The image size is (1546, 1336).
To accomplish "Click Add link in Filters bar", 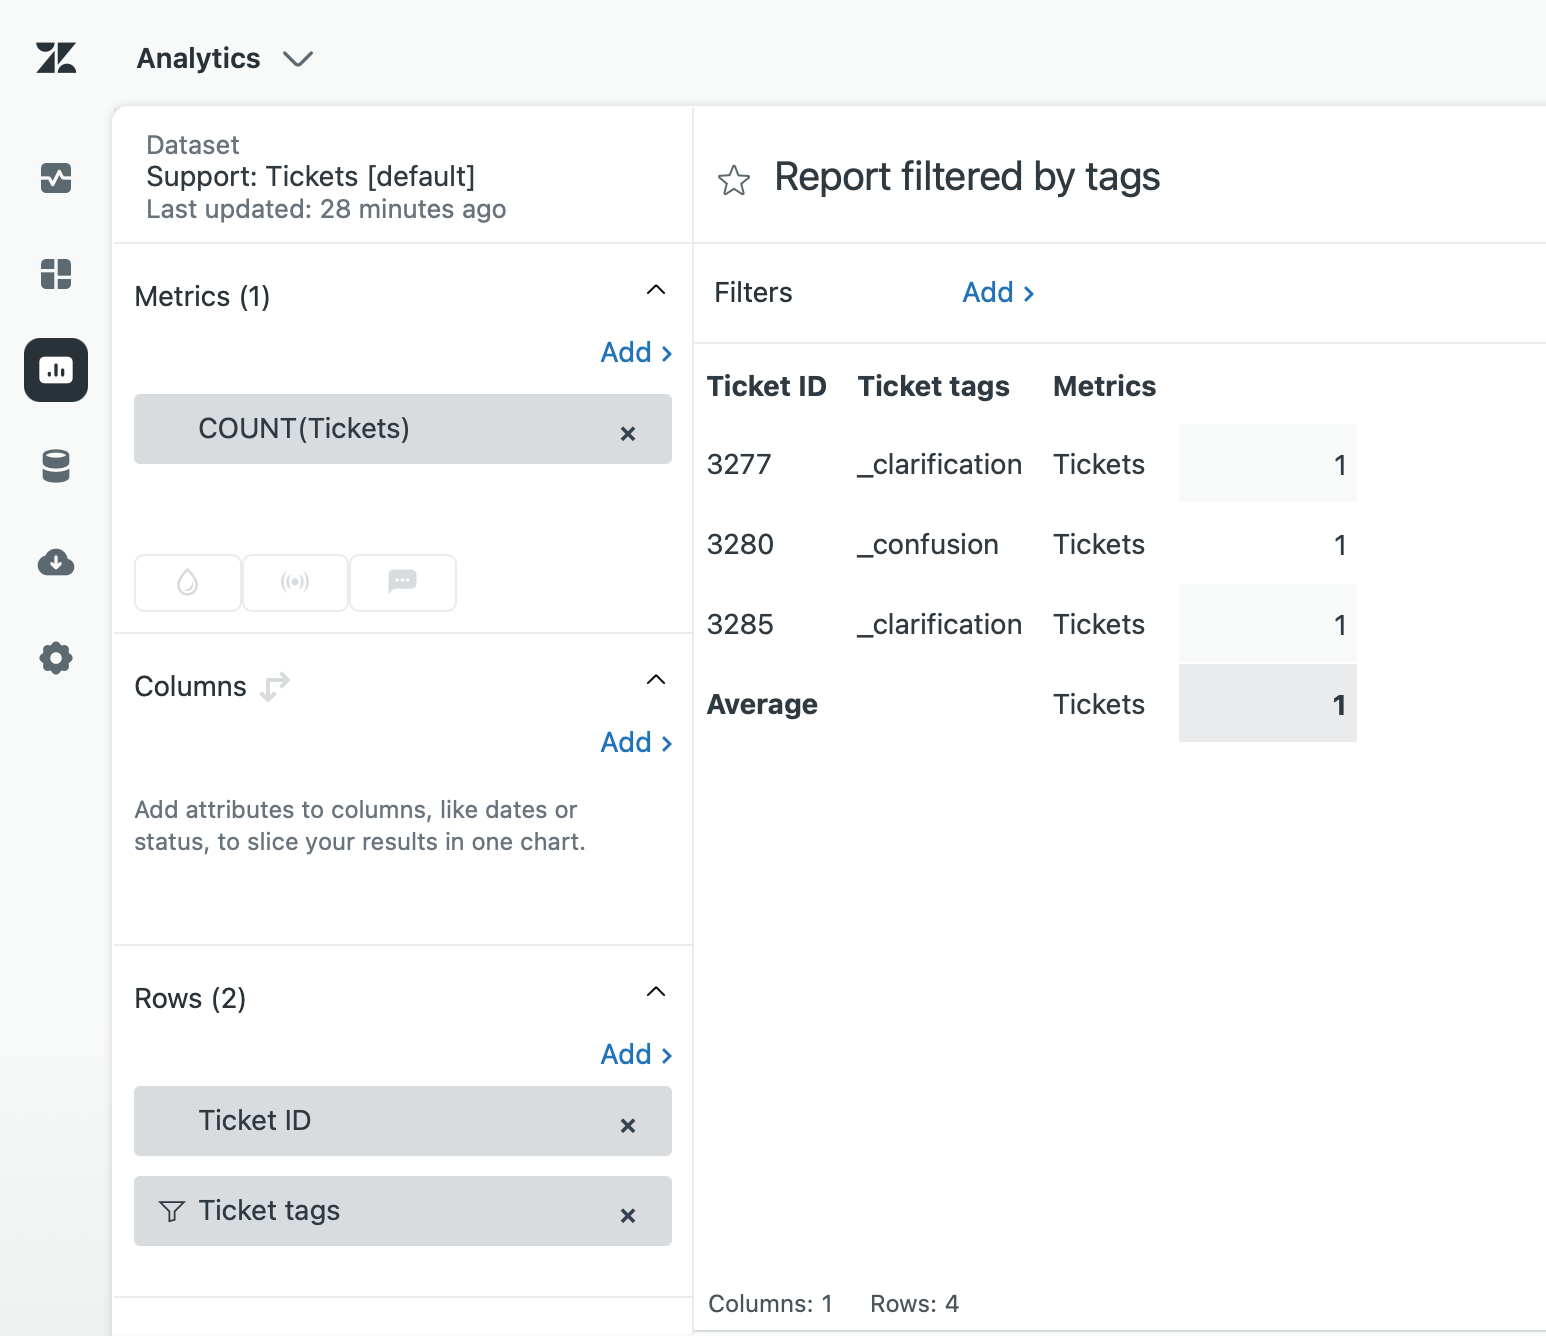I will point(998,293).
